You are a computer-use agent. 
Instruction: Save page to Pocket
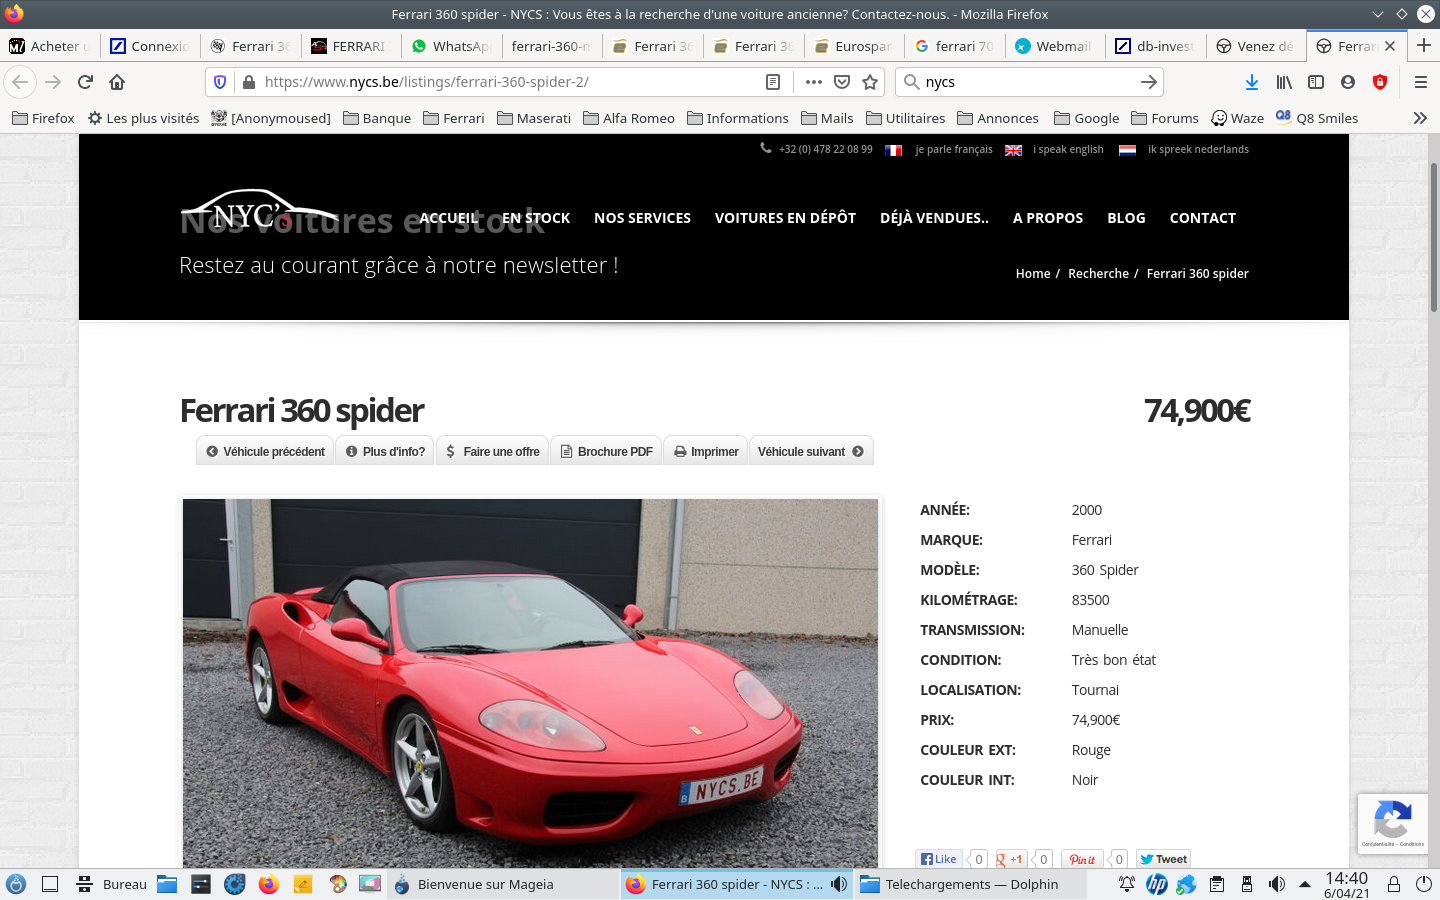pyautogui.click(x=842, y=82)
